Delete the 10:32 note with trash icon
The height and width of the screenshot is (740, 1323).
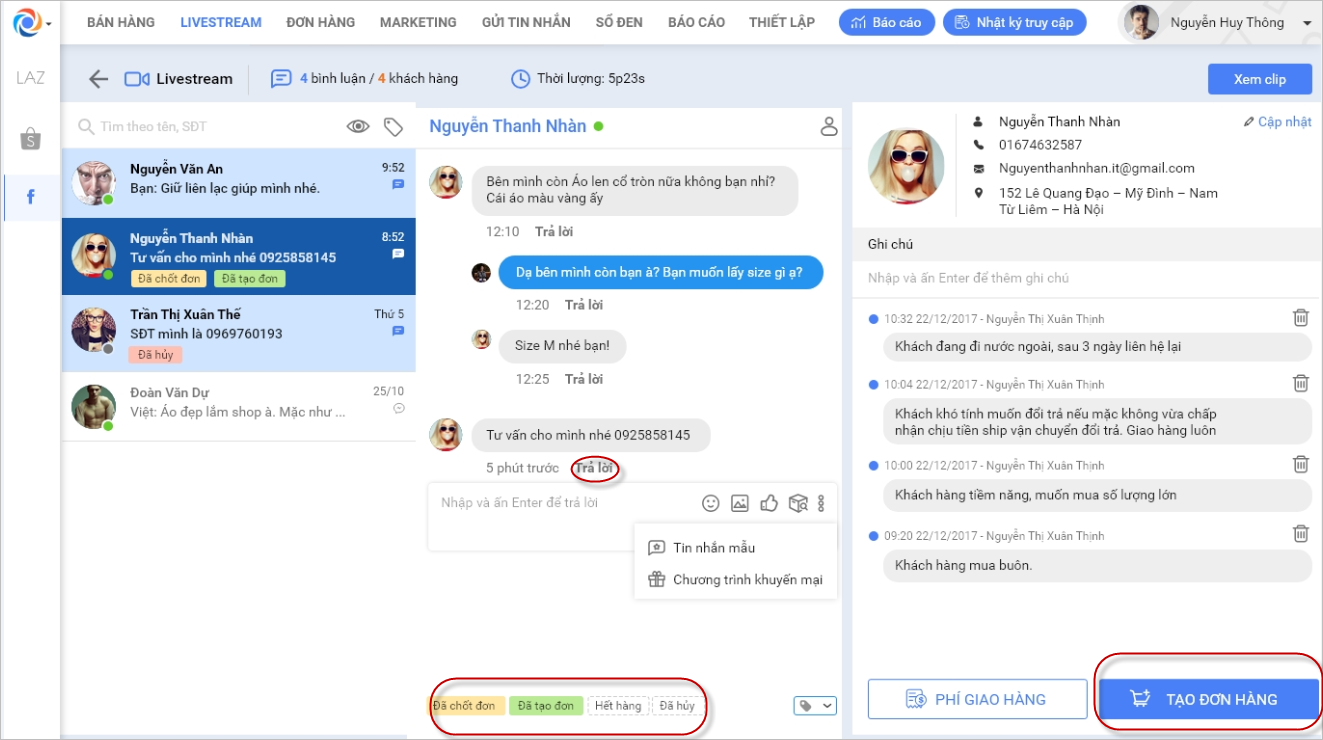1300,318
